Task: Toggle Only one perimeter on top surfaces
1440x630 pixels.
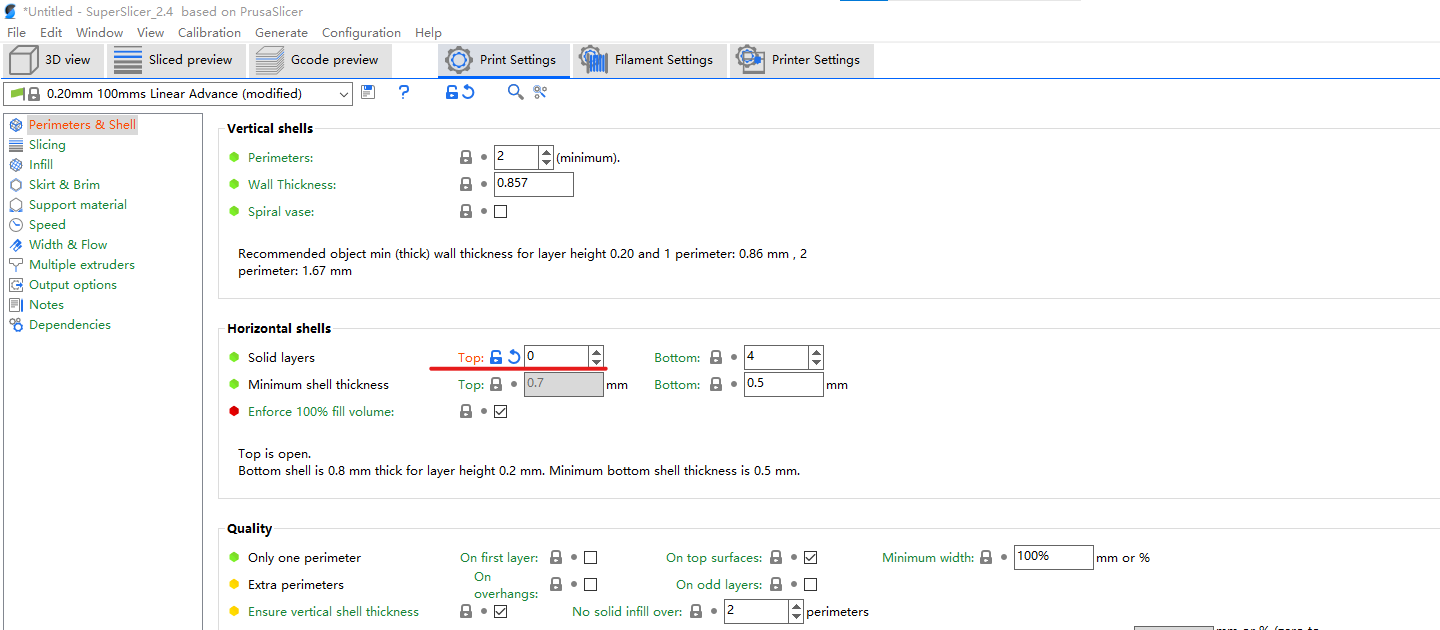Action: click(x=811, y=557)
